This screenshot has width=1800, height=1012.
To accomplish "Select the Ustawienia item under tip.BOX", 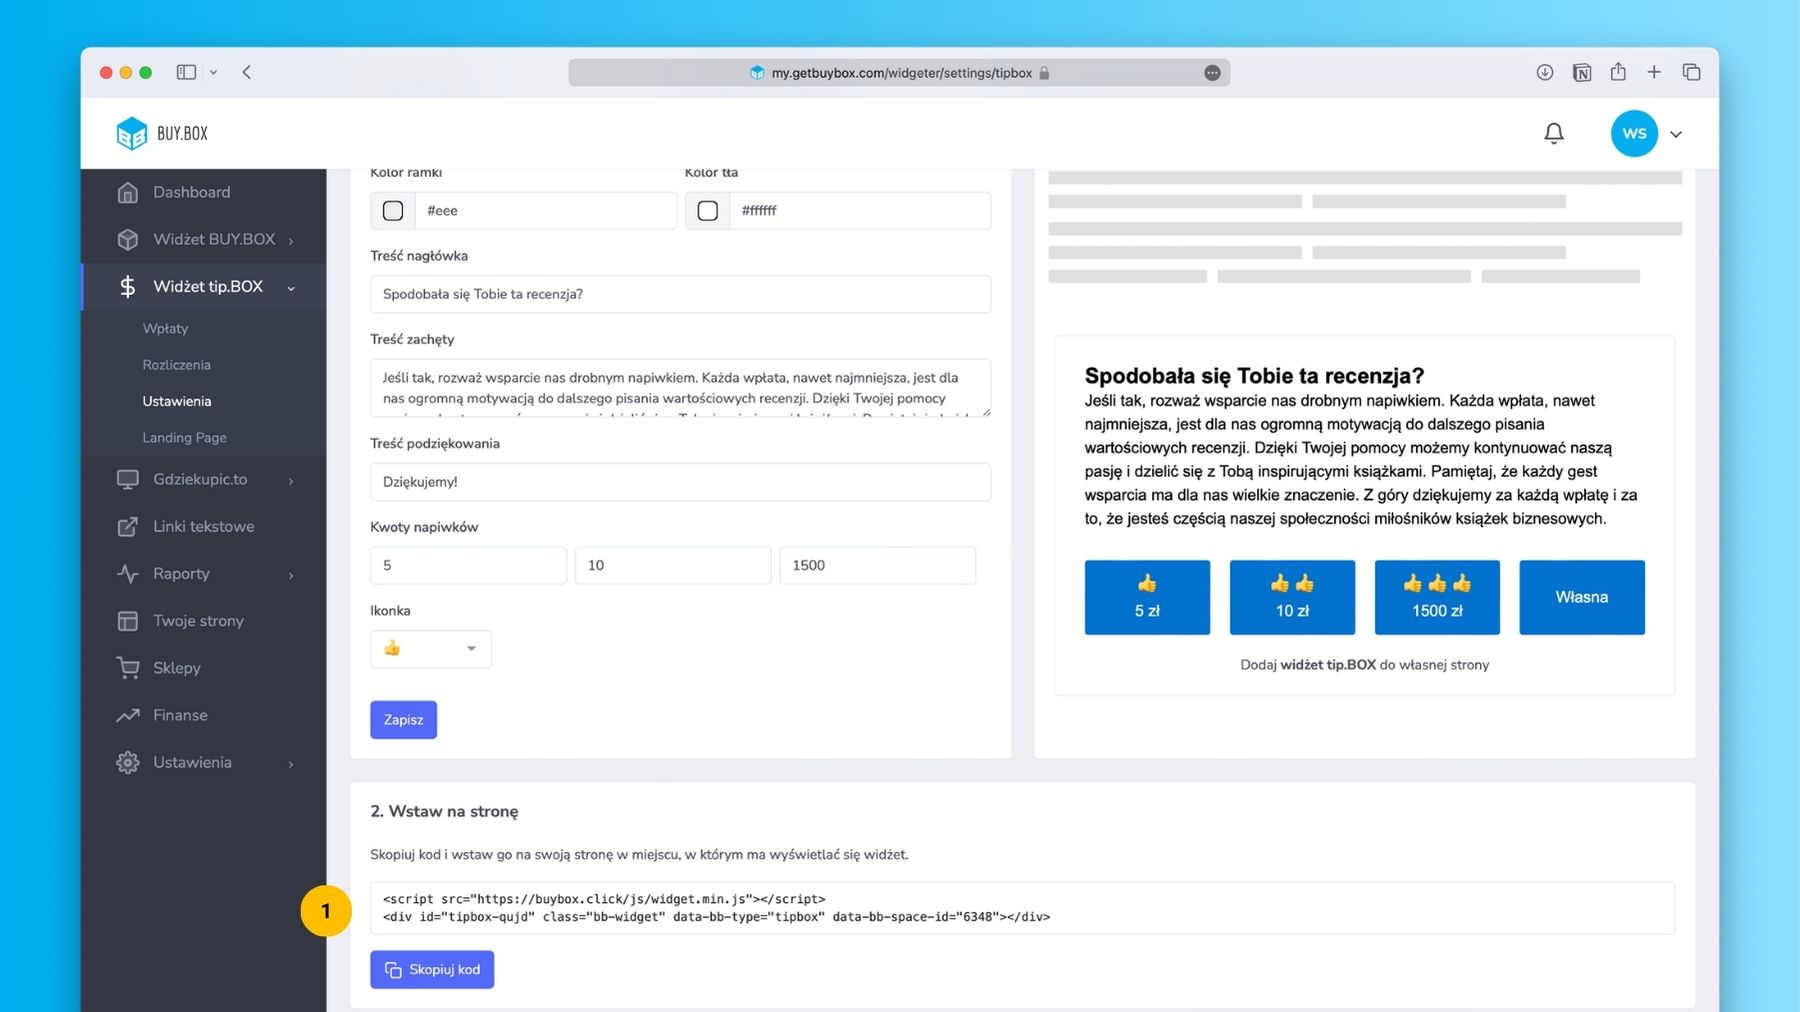I will [177, 401].
